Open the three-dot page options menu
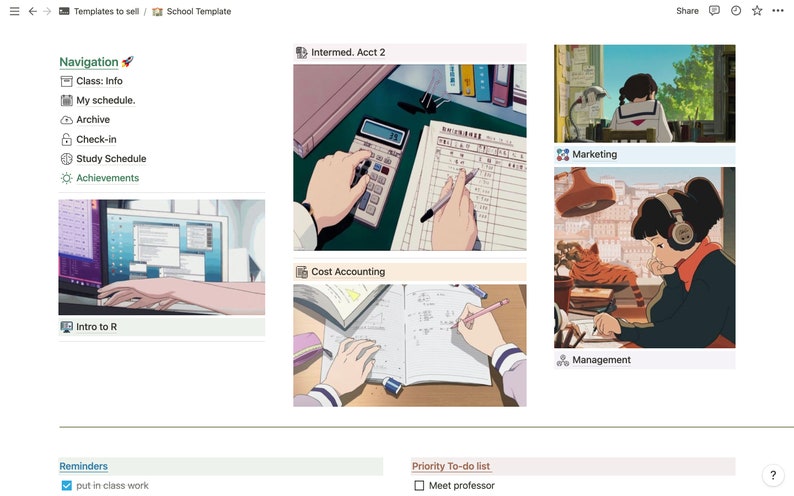Viewport: 794px width, 496px height. [778, 11]
